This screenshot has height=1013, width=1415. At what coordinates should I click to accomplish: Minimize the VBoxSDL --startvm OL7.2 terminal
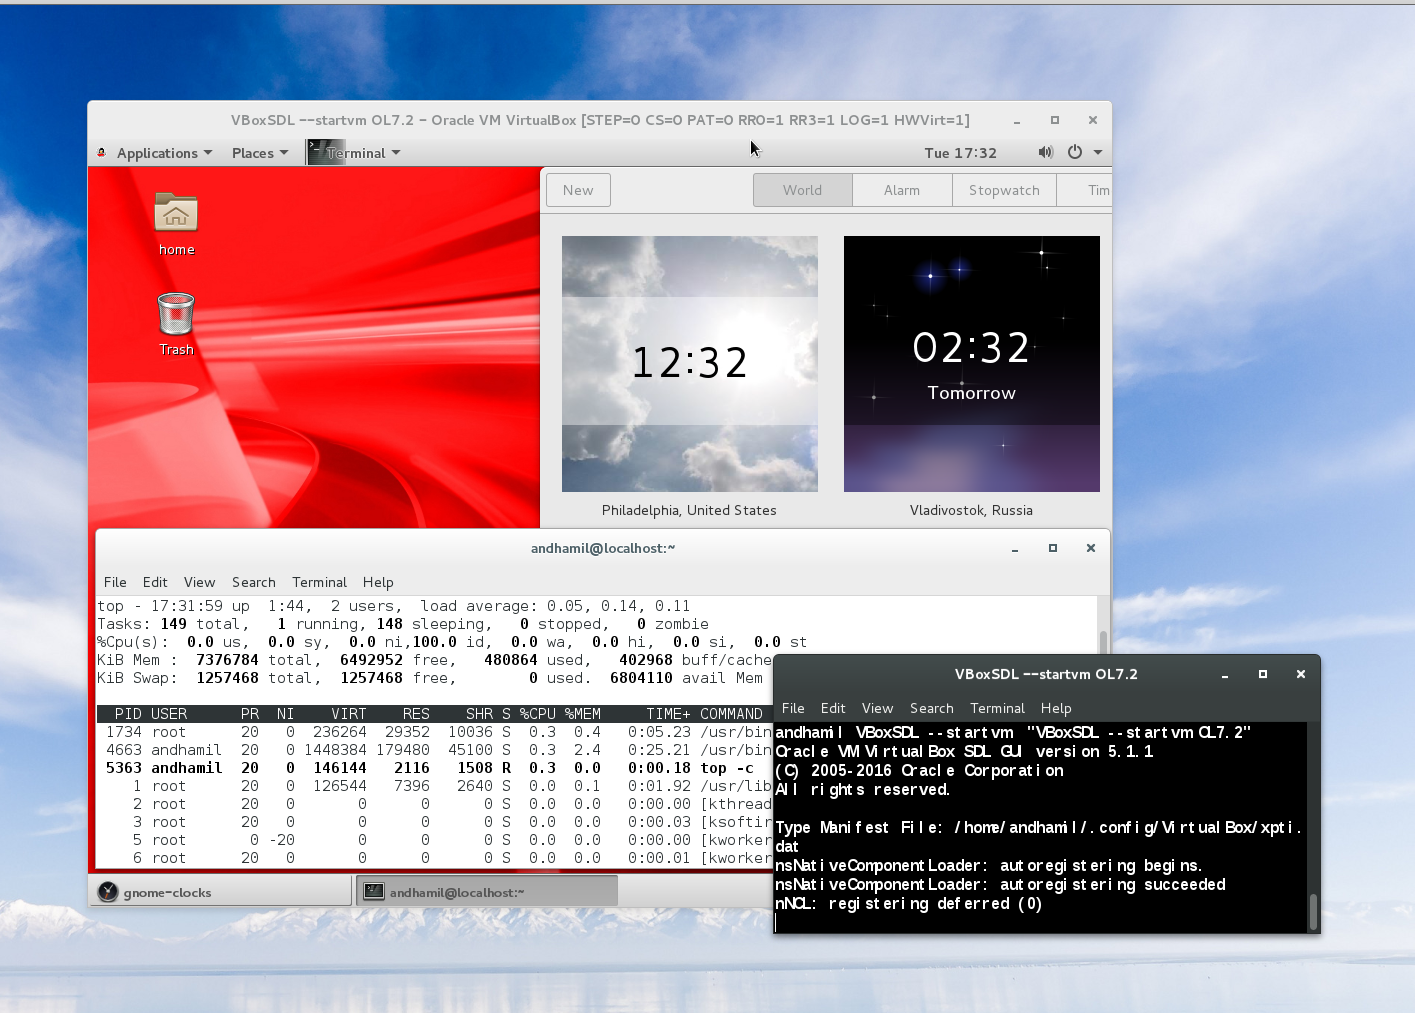tap(1225, 674)
